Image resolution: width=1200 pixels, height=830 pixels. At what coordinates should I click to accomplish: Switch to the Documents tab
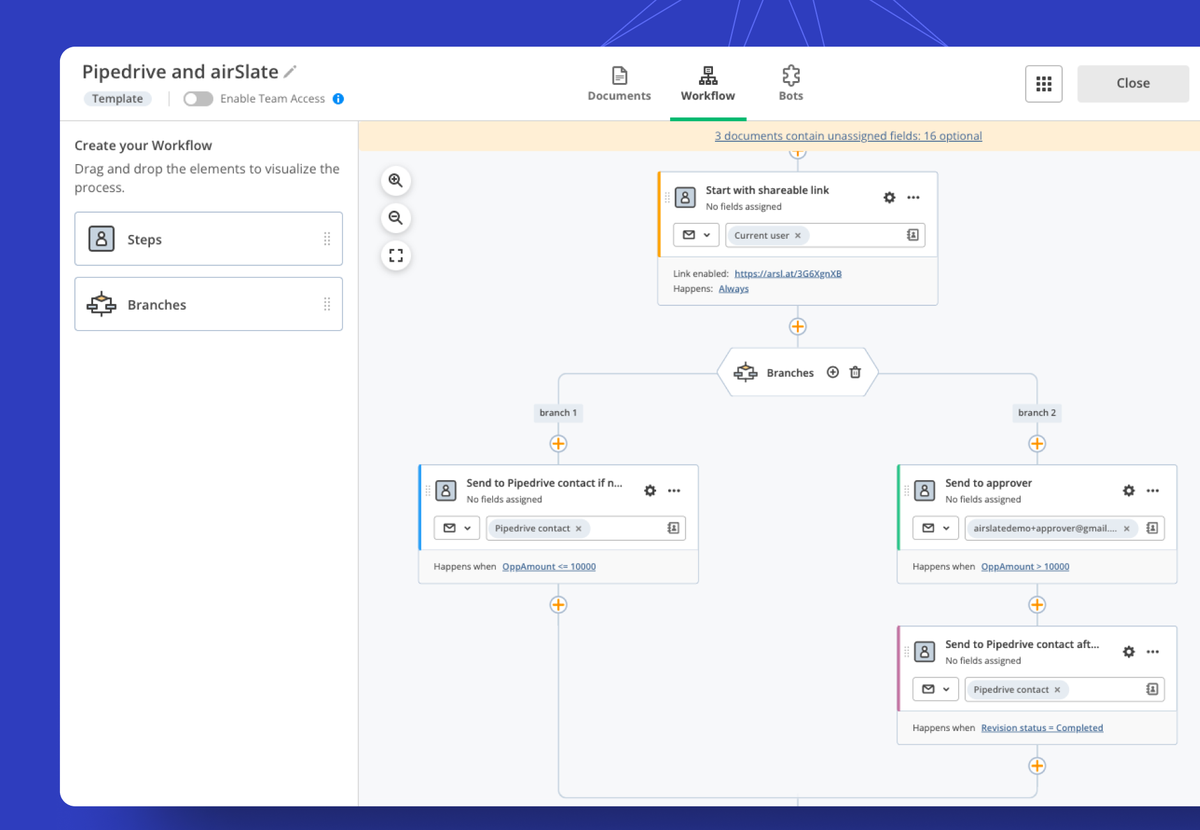[x=619, y=84]
